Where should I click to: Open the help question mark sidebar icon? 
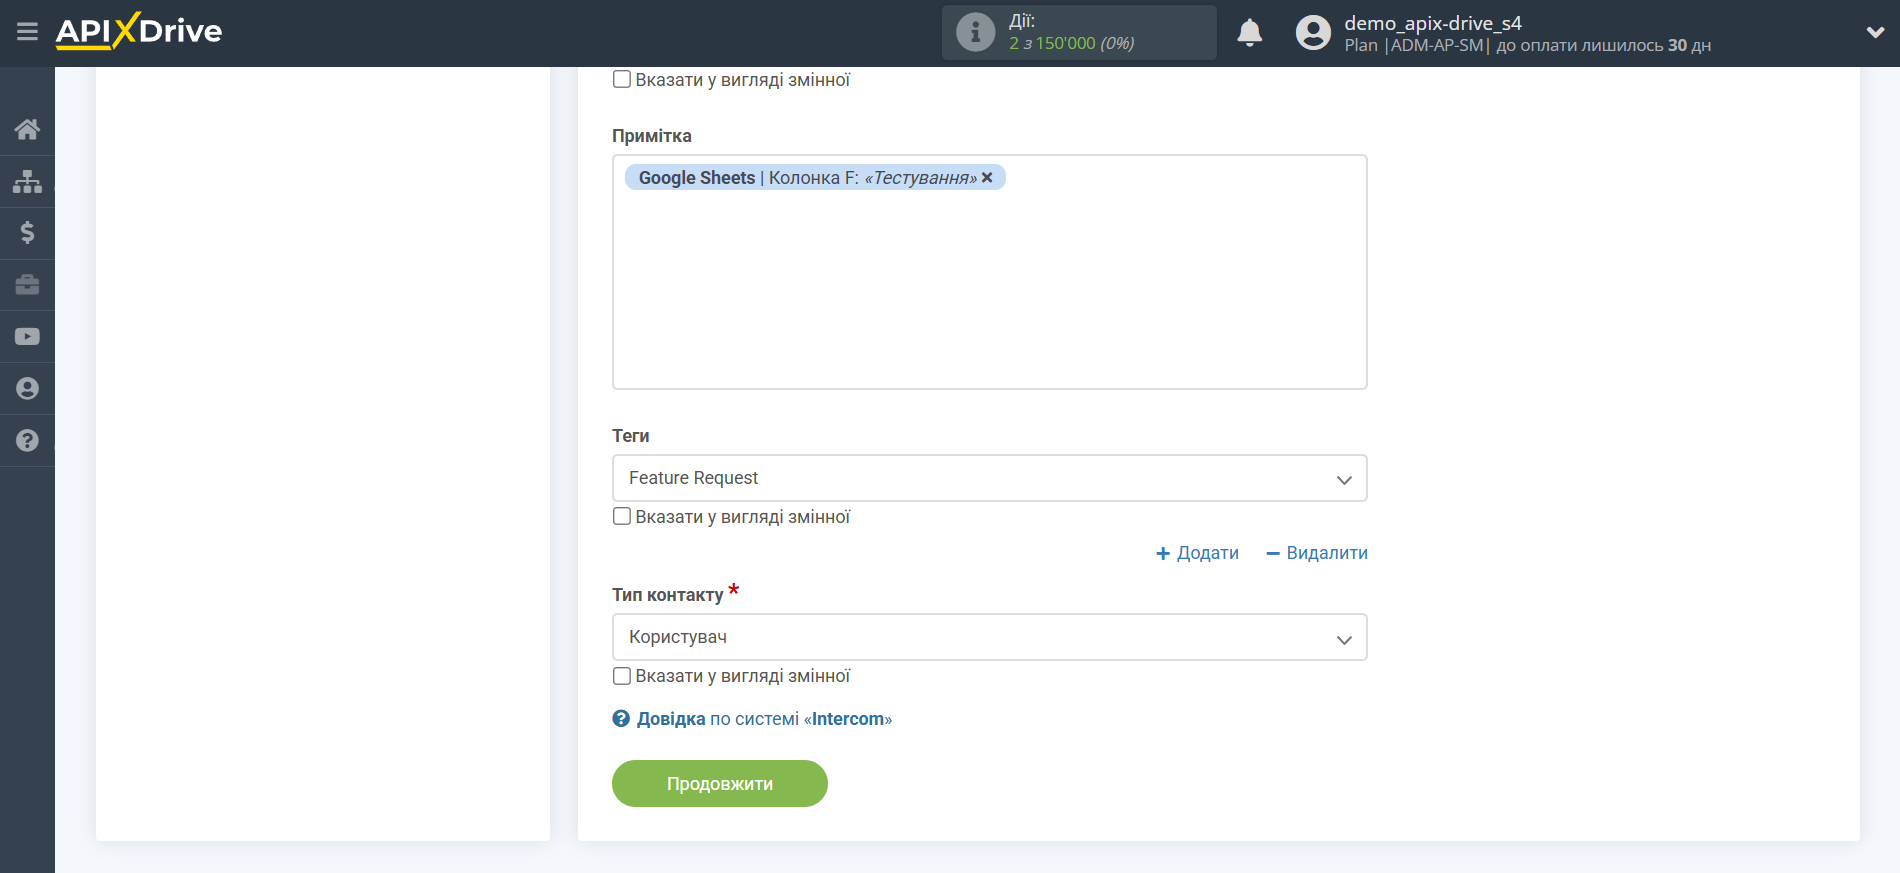[x=27, y=441]
